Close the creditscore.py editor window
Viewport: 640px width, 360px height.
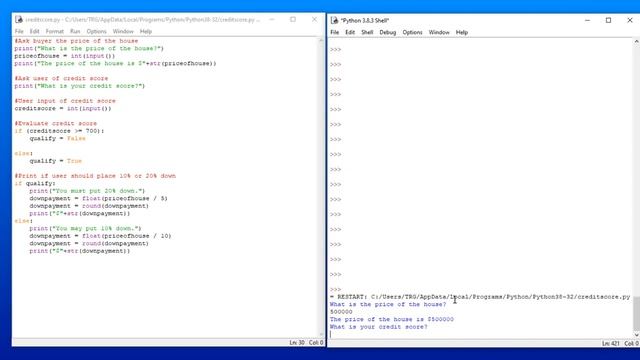pos(314,19)
